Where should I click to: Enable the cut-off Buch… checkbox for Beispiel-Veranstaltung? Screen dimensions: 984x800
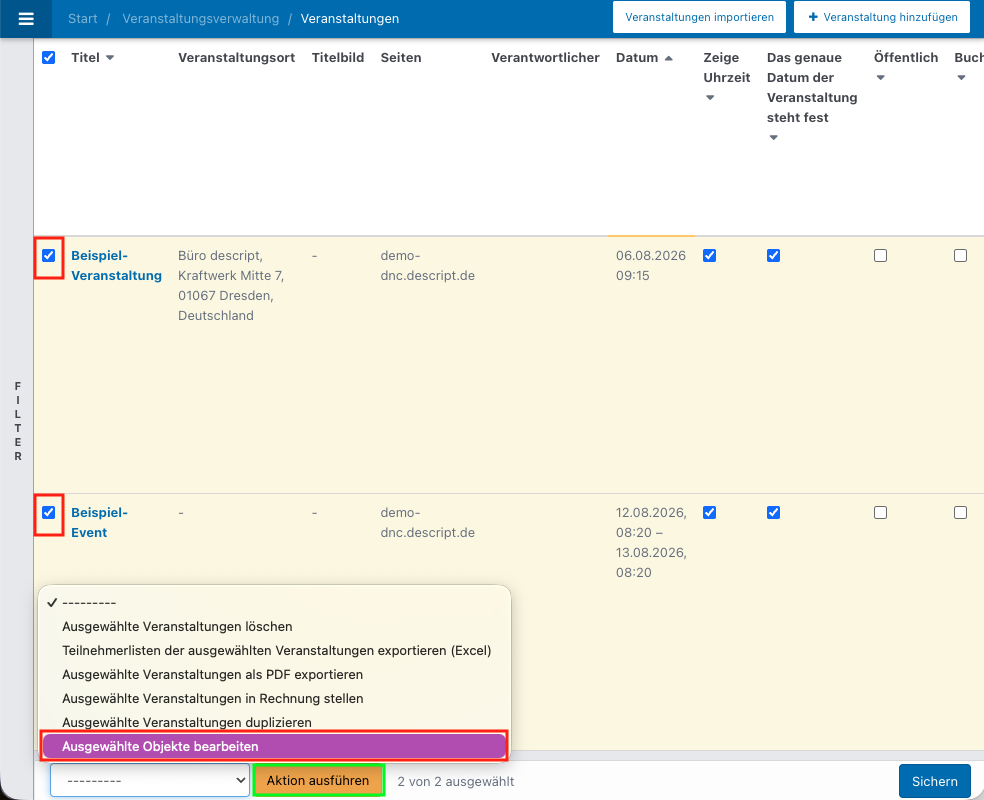click(960, 255)
